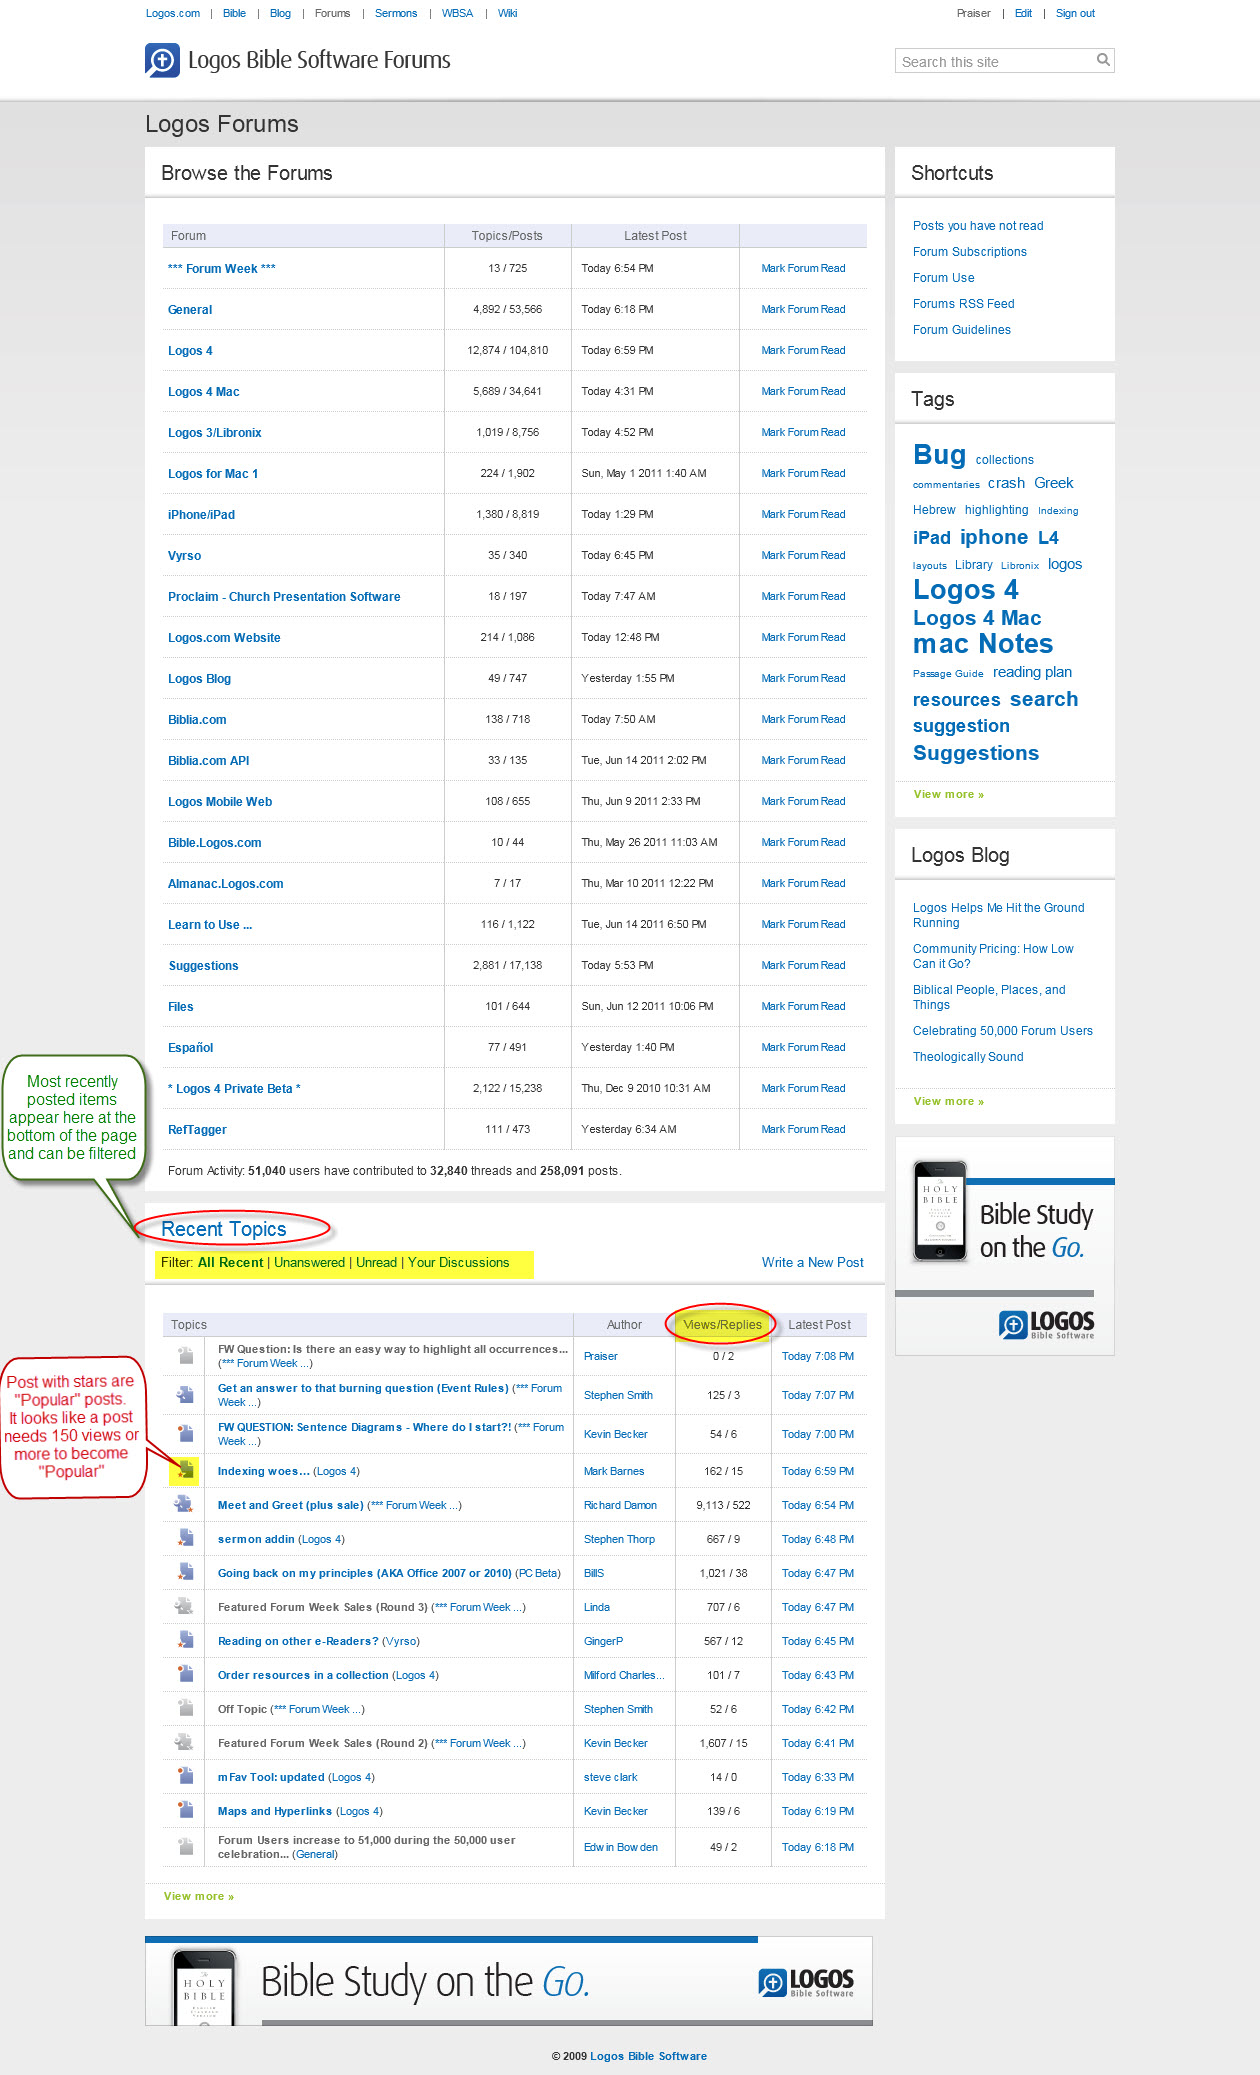Image resolution: width=1260 pixels, height=2075 pixels.
Task: Open the 'Indexing woes...' topic
Action: pyautogui.click(x=264, y=1471)
